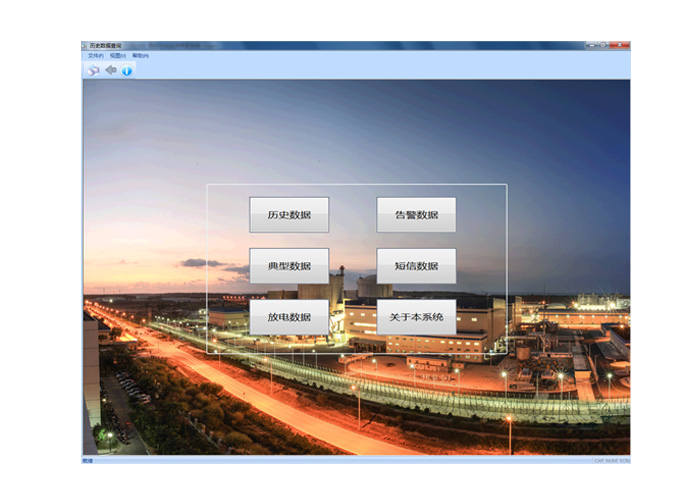Maximize the 历史数据查询 window
This screenshot has height=500, width=690.
click(x=604, y=46)
